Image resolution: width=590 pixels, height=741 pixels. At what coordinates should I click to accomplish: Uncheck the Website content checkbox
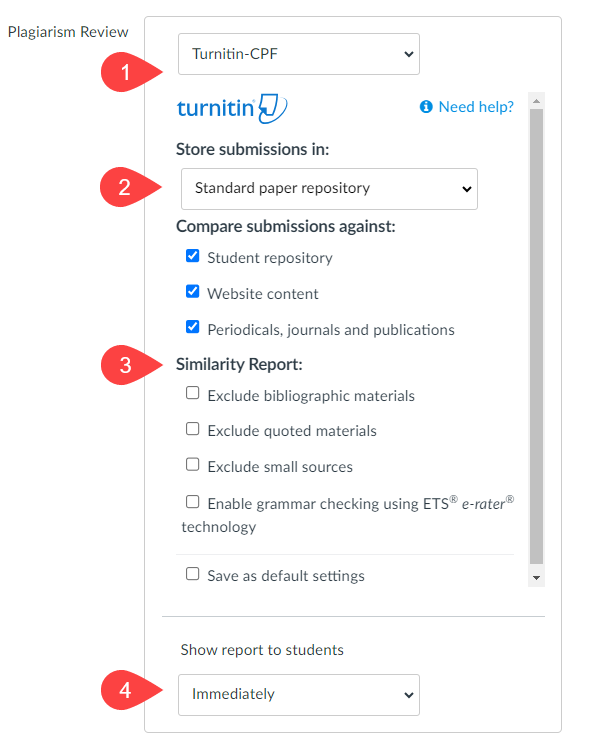coord(192,292)
